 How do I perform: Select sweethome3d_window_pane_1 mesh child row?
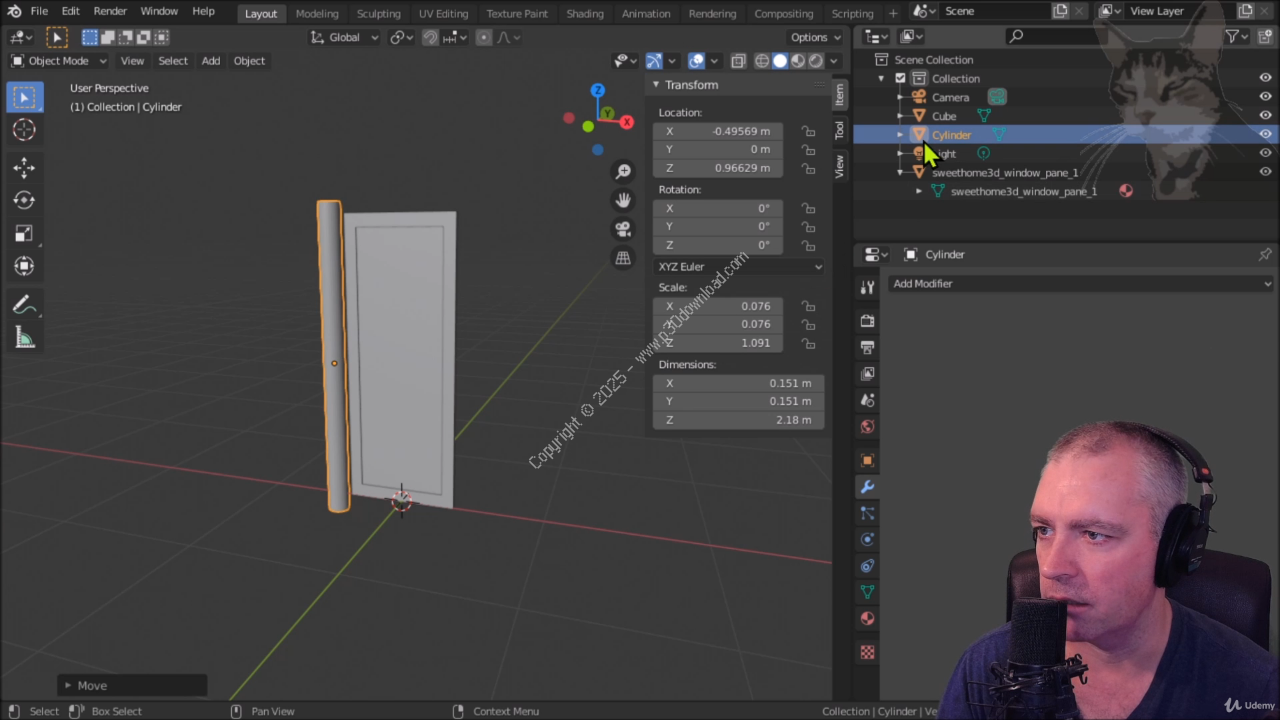click(x=1023, y=191)
